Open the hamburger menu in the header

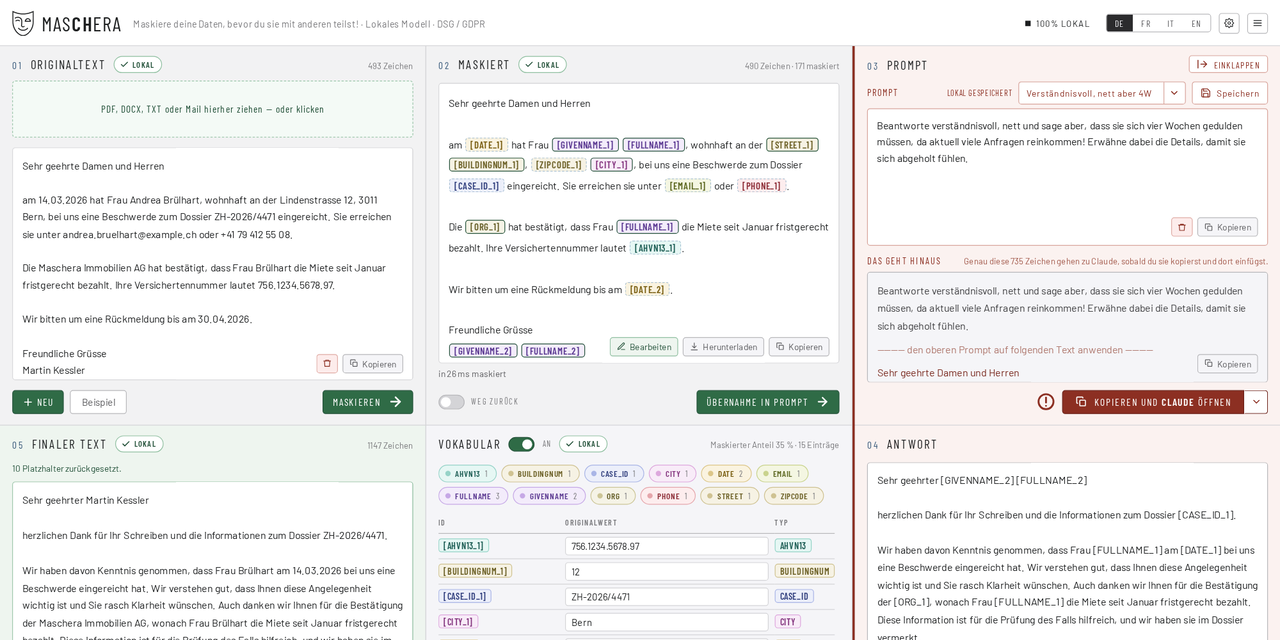click(1257, 23)
